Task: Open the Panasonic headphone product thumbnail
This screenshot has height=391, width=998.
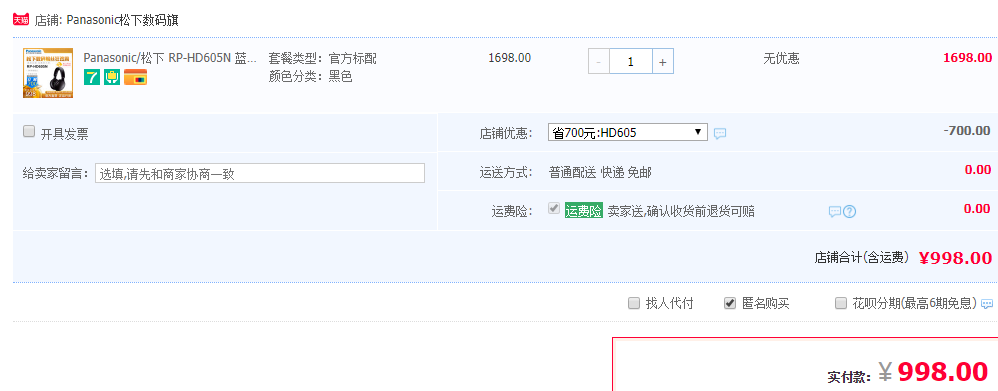Action: point(48,73)
